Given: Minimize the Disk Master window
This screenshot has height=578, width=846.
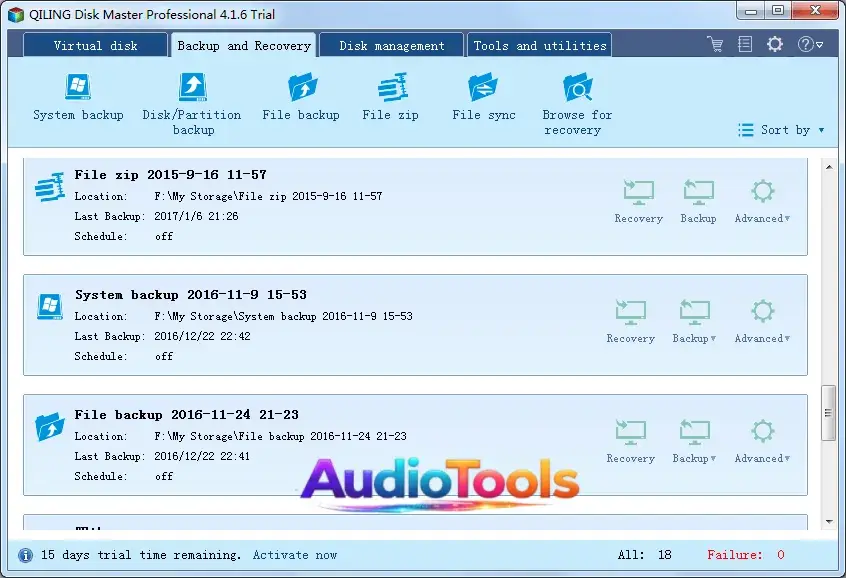Looking at the screenshot, I should [751, 11].
